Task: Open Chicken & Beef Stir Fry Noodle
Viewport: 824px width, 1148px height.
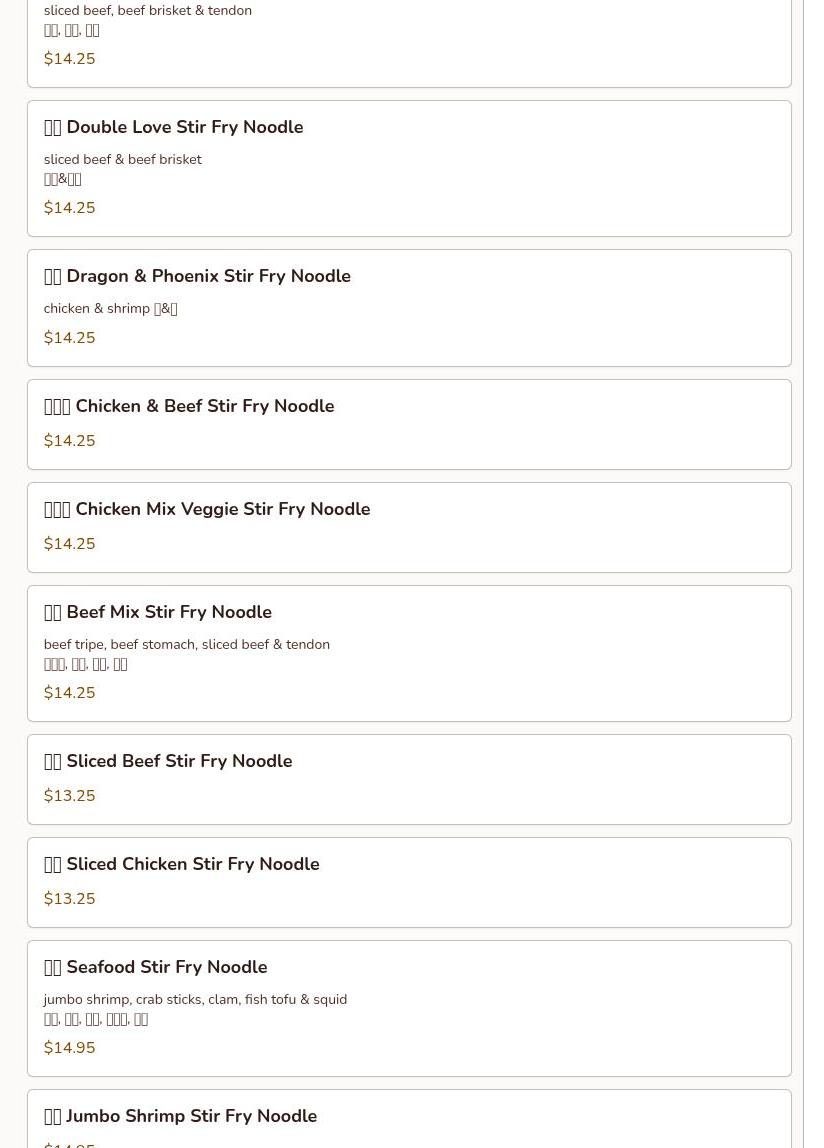Action: point(190,406)
